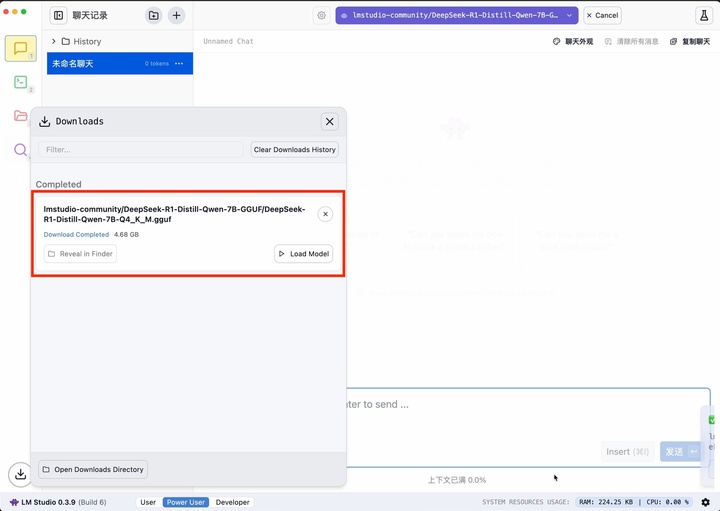
Task: Open the Chat view in sidebar
Action: point(21,48)
